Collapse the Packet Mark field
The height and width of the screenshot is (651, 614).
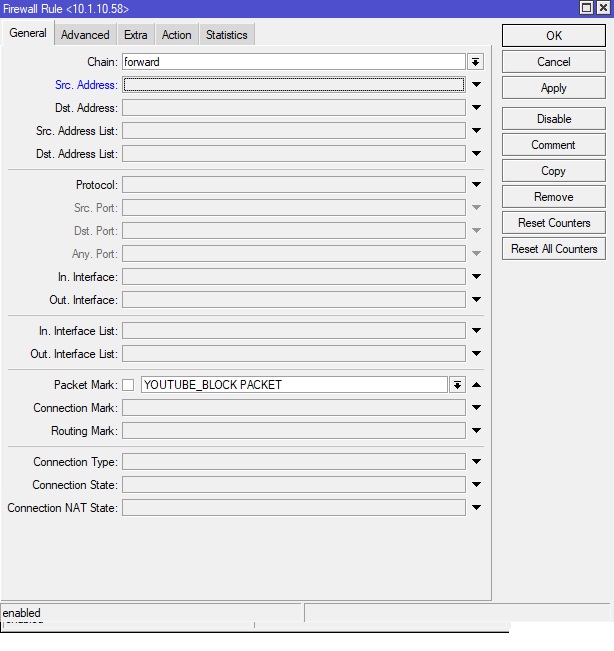coord(477,385)
